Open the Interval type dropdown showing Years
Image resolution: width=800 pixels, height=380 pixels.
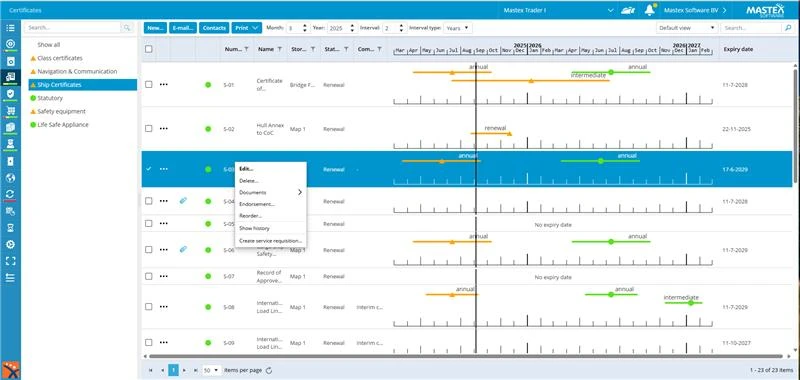click(458, 28)
